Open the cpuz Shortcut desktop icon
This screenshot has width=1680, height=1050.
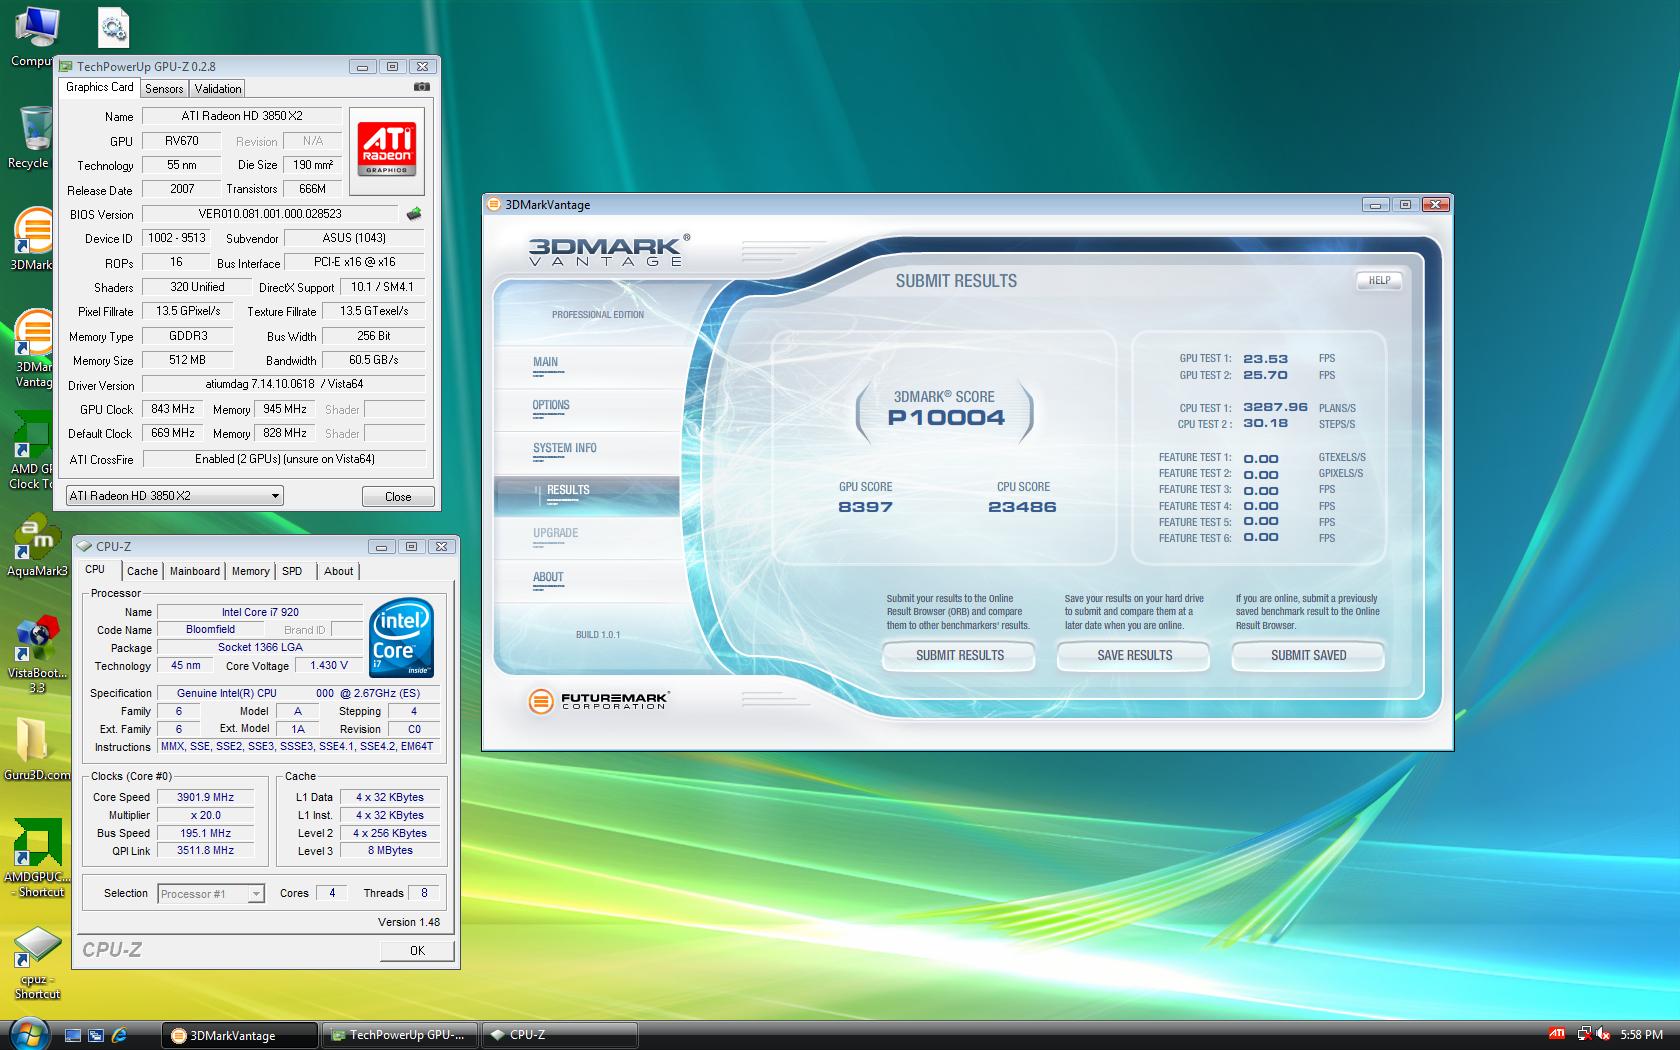38,963
